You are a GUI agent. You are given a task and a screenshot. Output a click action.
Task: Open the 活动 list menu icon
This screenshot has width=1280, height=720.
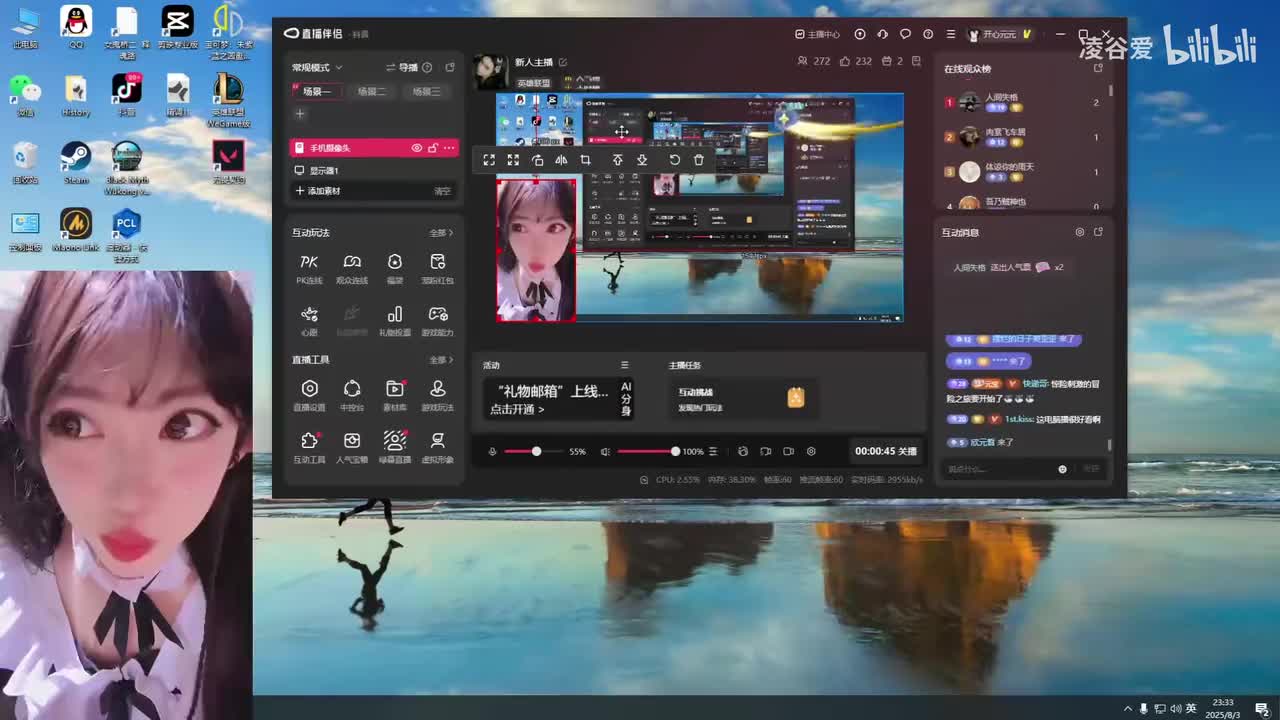click(x=624, y=365)
